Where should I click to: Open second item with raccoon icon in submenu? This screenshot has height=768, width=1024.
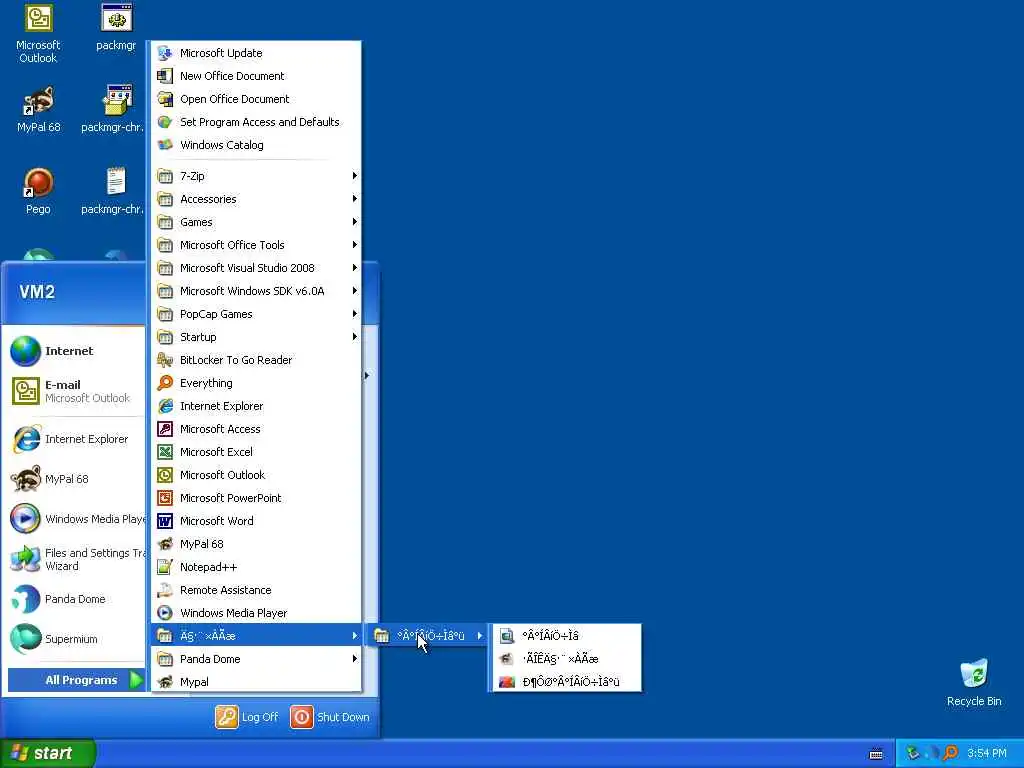coord(566,658)
